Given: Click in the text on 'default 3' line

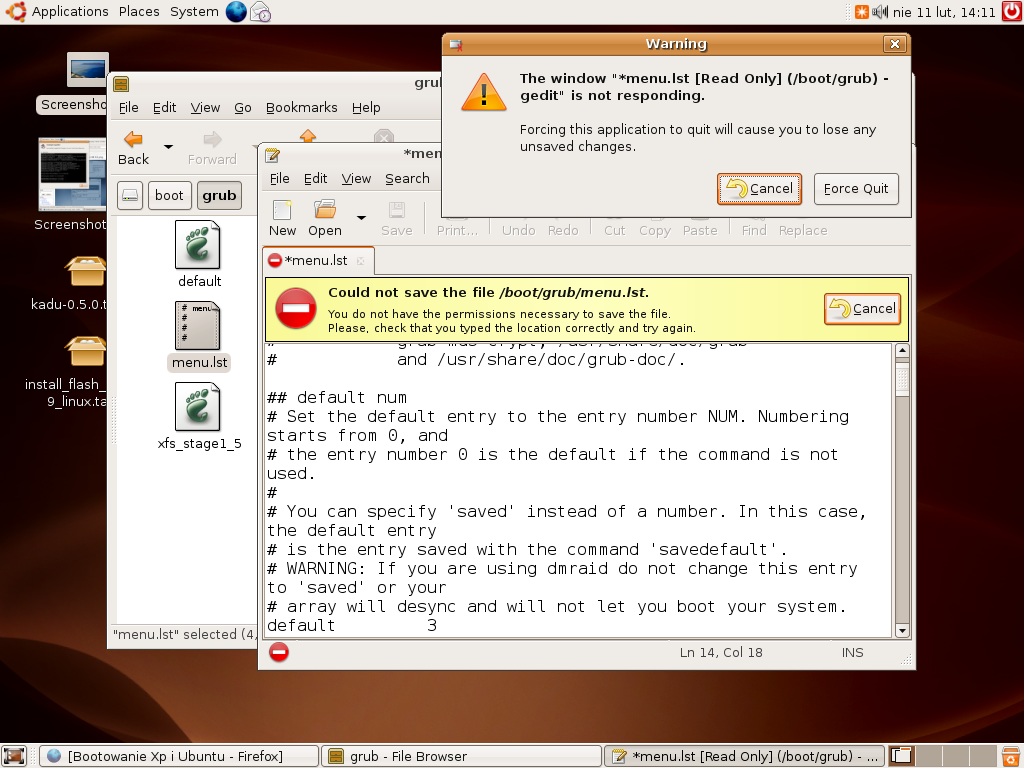Looking at the screenshot, I should [352, 625].
